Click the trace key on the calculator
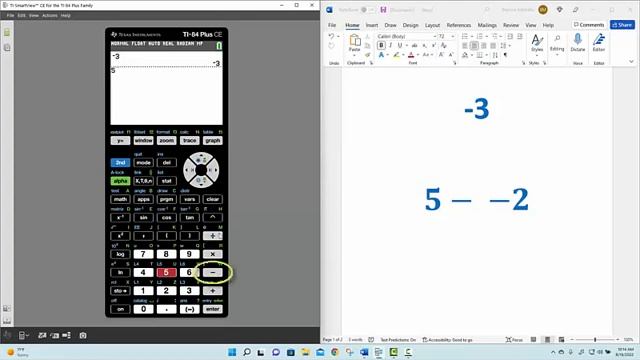Viewport: 640px width, 360px height. tap(189, 140)
